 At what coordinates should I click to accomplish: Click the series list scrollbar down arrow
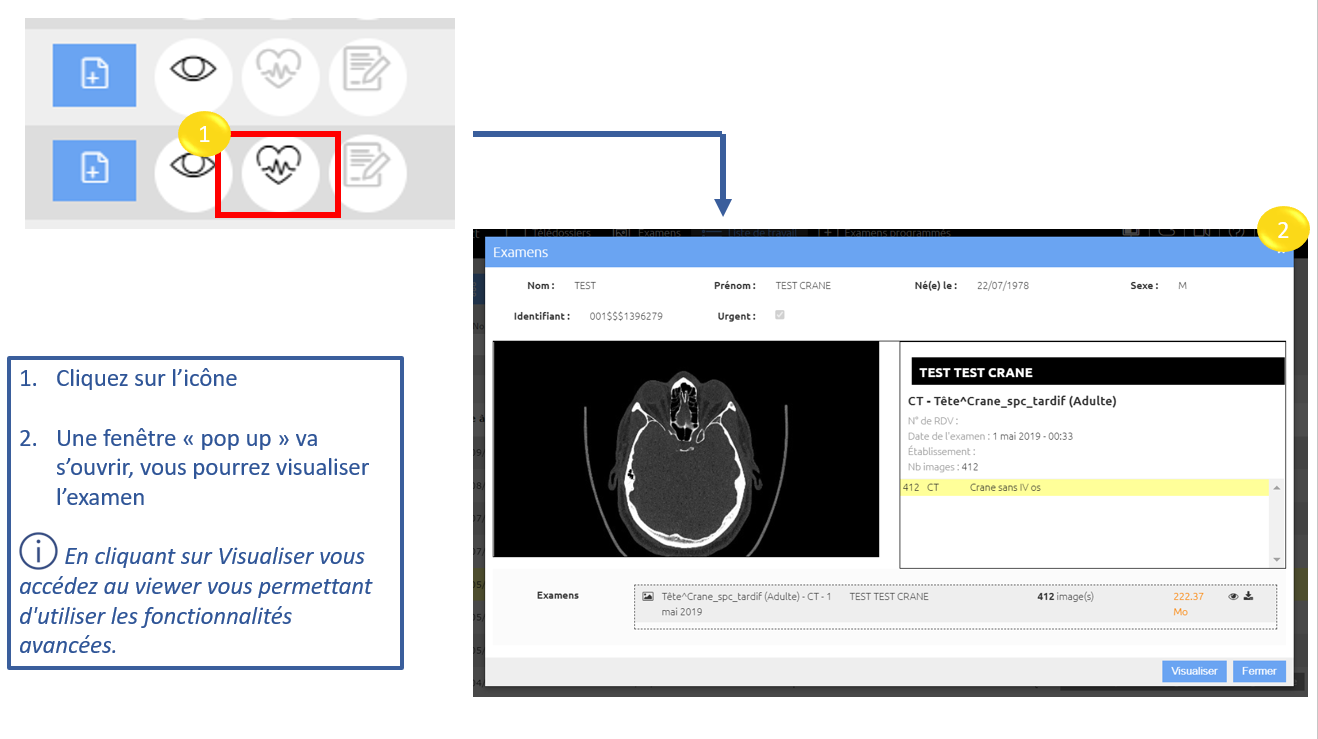[x=1276, y=559]
